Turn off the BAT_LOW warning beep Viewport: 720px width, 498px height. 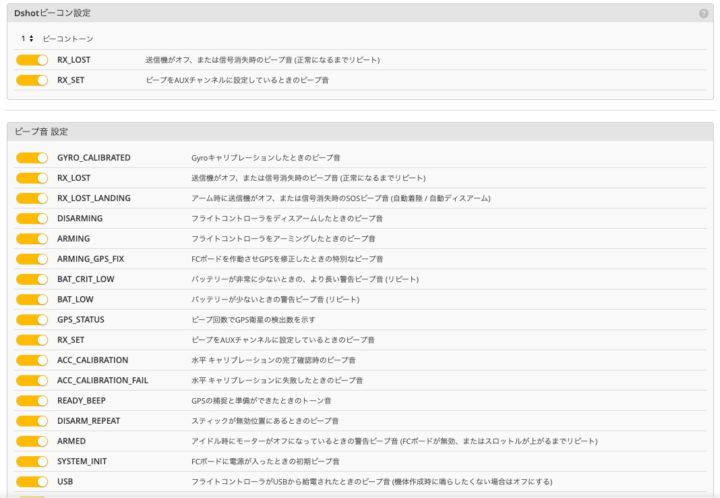(32, 299)
